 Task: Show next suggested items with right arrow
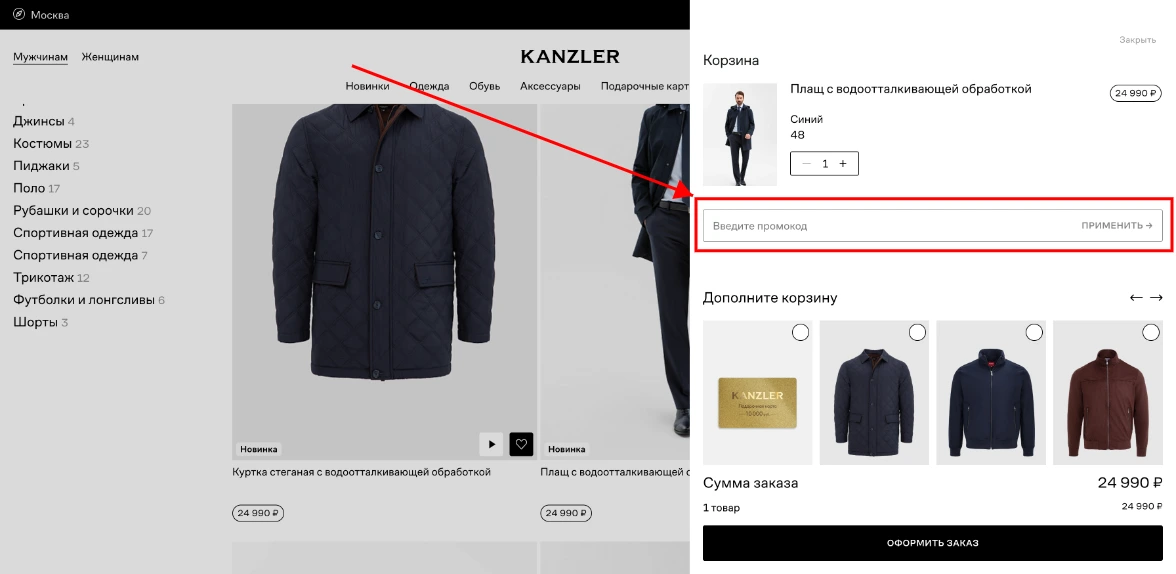1156,298
